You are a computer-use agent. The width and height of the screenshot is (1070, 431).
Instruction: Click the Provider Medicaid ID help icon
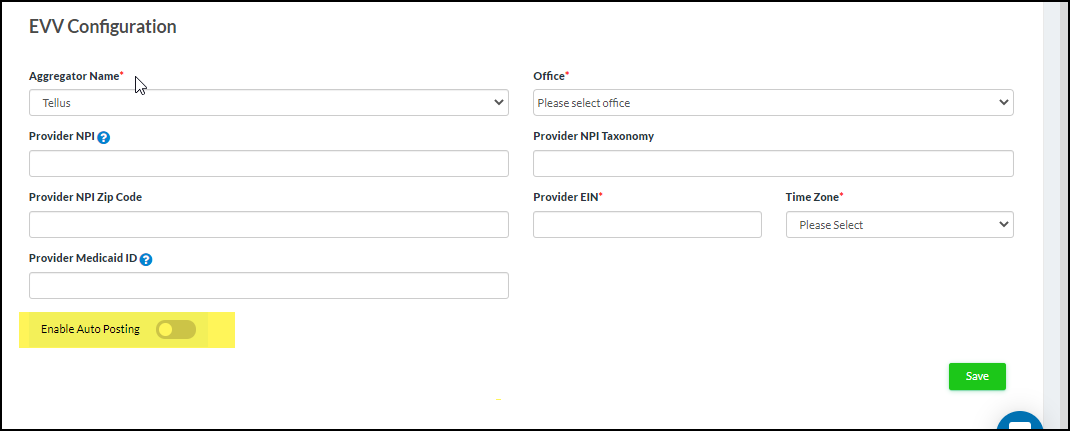(146, 259)
